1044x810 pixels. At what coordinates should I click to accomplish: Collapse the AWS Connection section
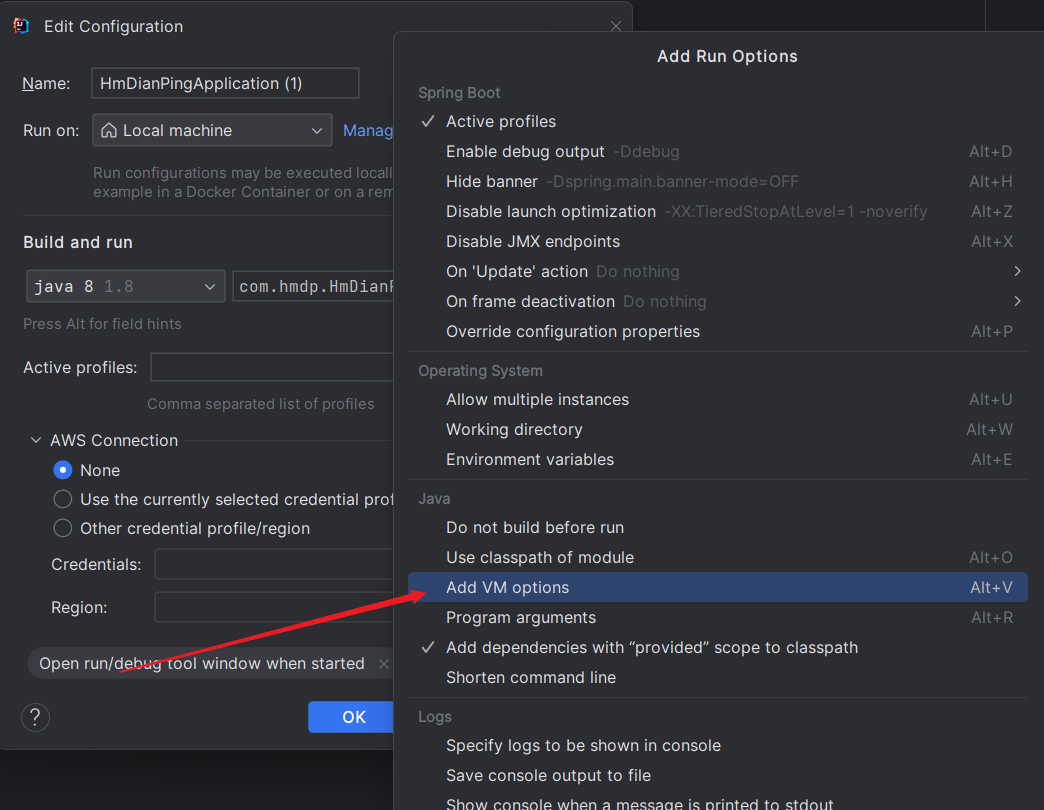36,441
